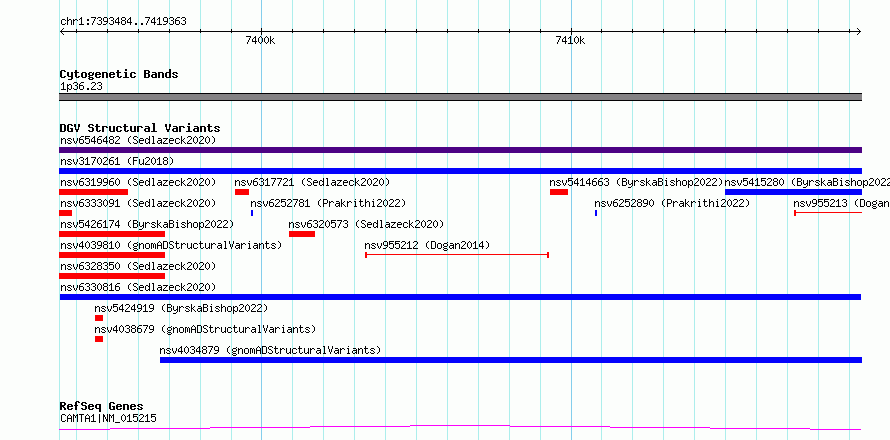Click the blue nsv3170261 variant bar
Image resolution: width=890 pixels, height=440 pixels.
pos(460,171)
